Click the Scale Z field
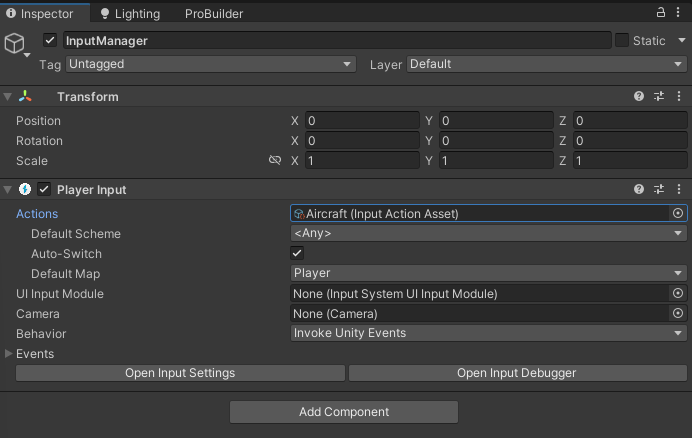This screenshot has height=438, width=692. (630, 160)
